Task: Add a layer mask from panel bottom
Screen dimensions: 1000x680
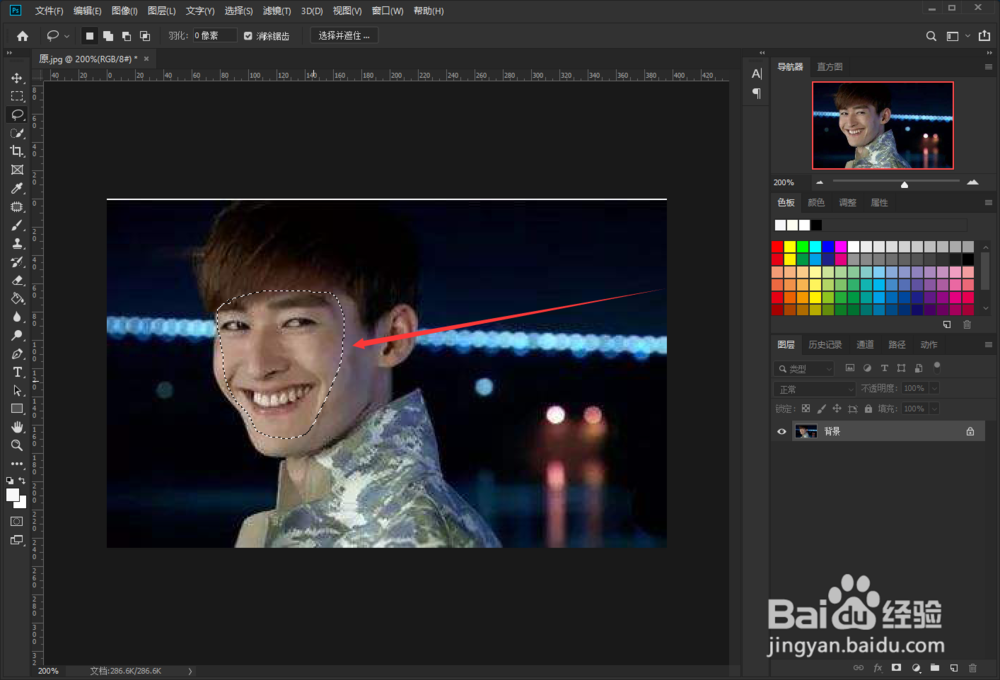Action: [x=897, y=668]
